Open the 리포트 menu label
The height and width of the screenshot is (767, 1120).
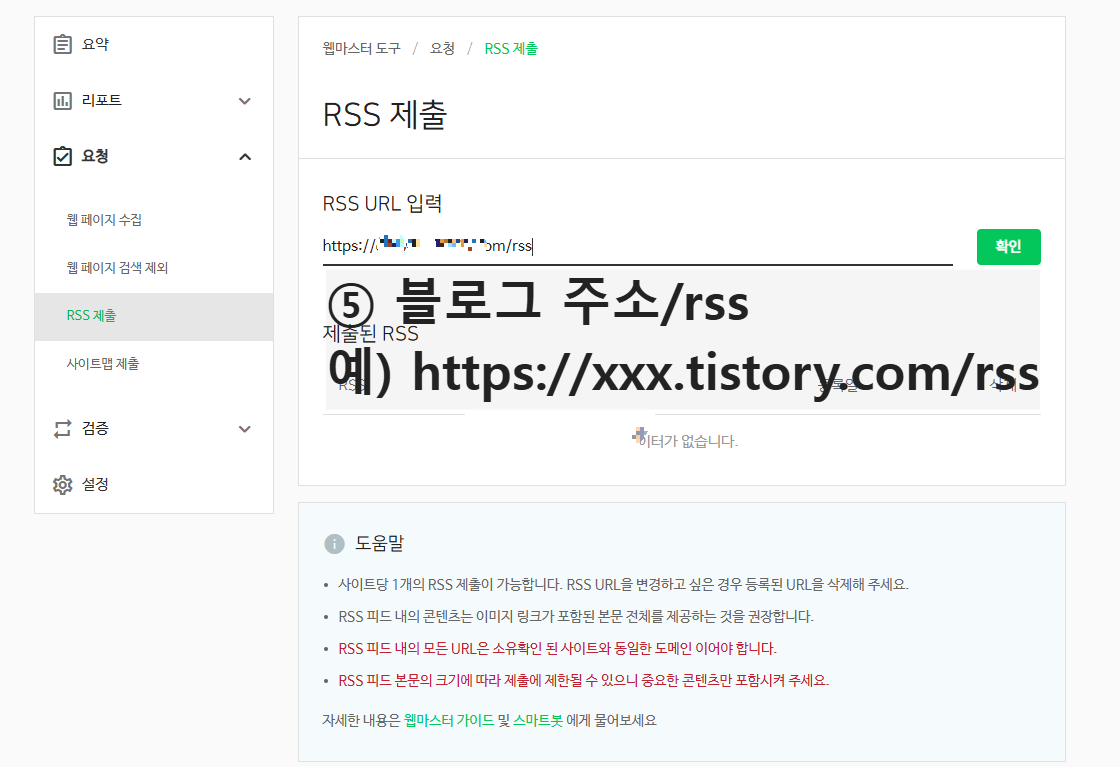101,101
